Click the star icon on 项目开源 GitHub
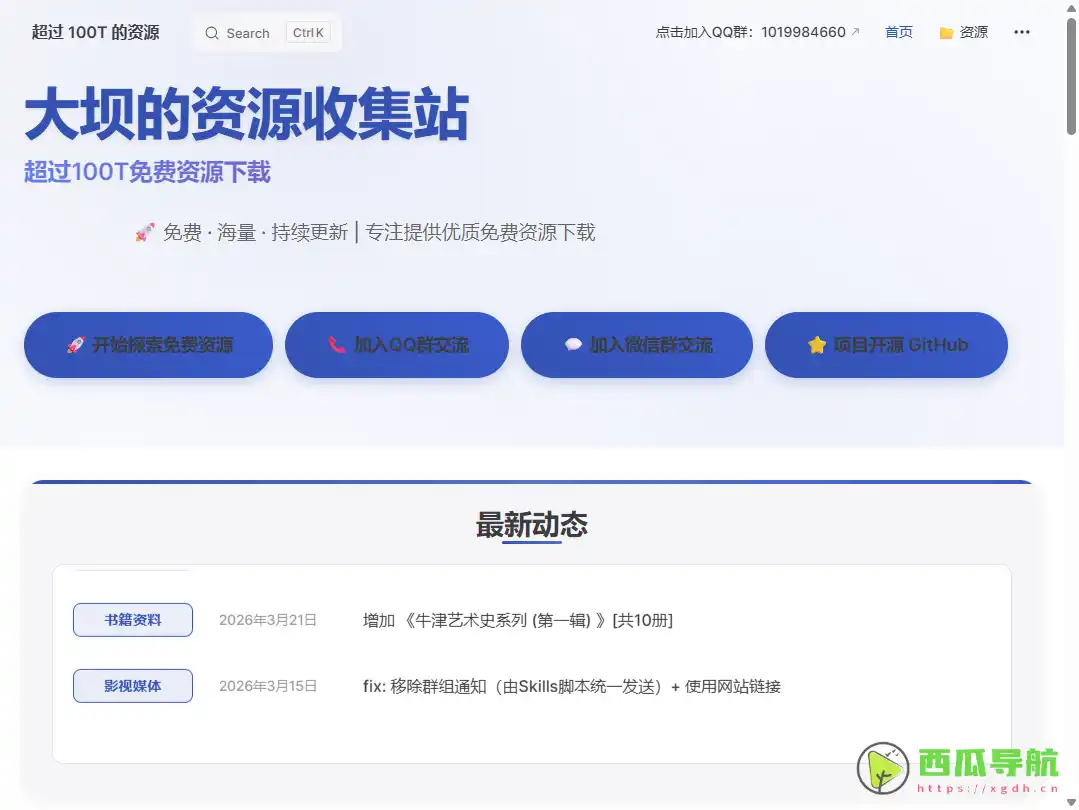Image resolution: width=1079 pixels, height=810 pixels. pos(815,344)
